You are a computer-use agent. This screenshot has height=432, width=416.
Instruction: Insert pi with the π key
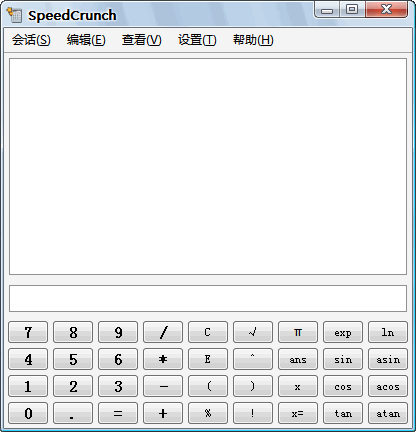pyautogui.click(x=298, y=332)
